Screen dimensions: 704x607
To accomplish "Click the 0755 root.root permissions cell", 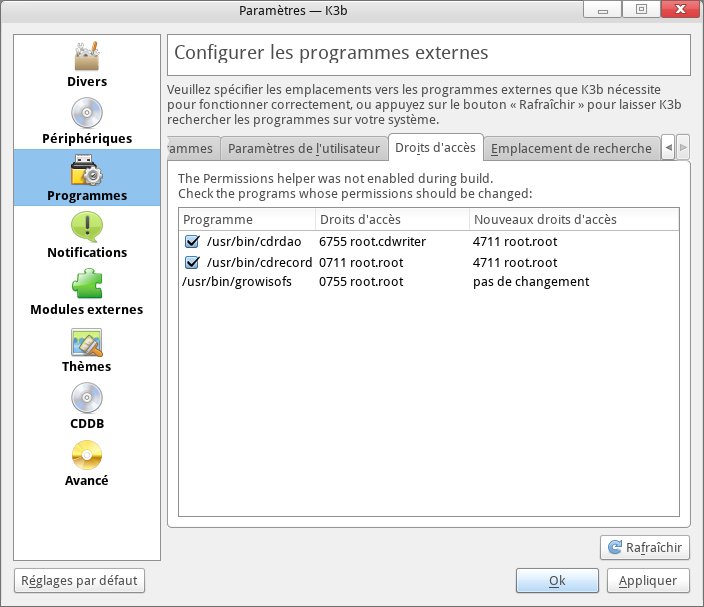I will pos(361,282).
